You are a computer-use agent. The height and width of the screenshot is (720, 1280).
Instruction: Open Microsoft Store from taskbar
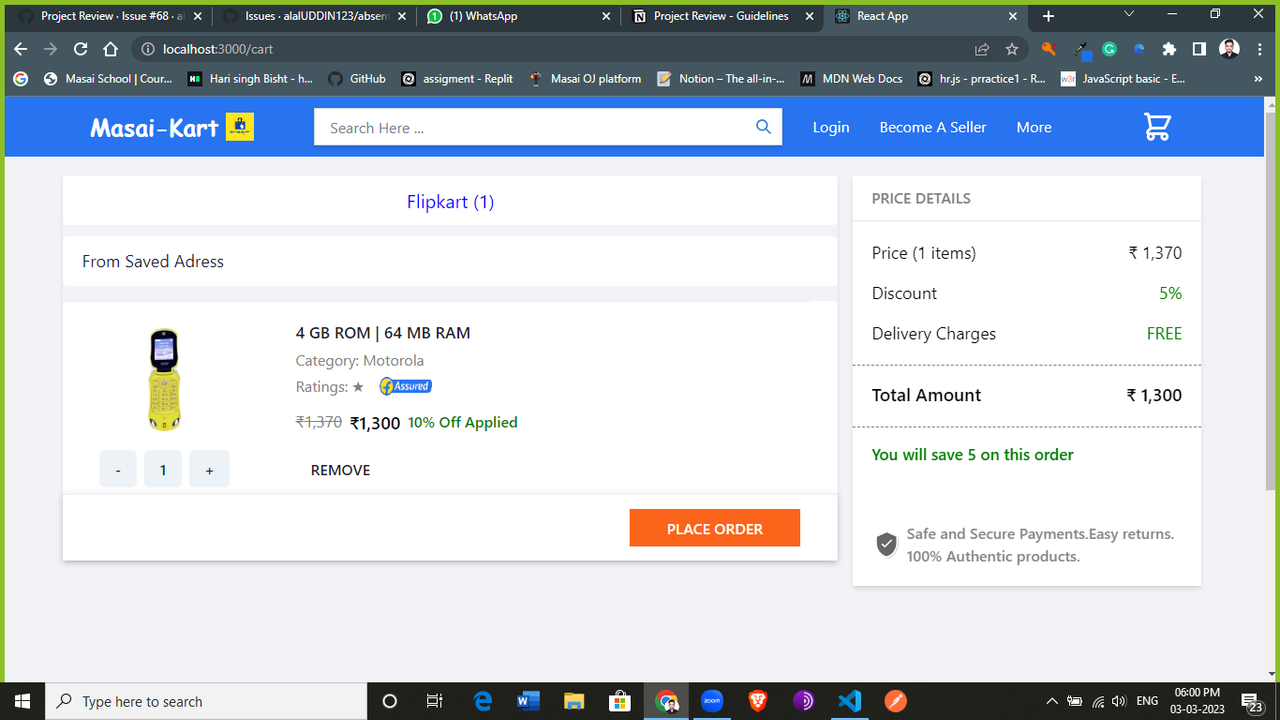click(619, 701)
